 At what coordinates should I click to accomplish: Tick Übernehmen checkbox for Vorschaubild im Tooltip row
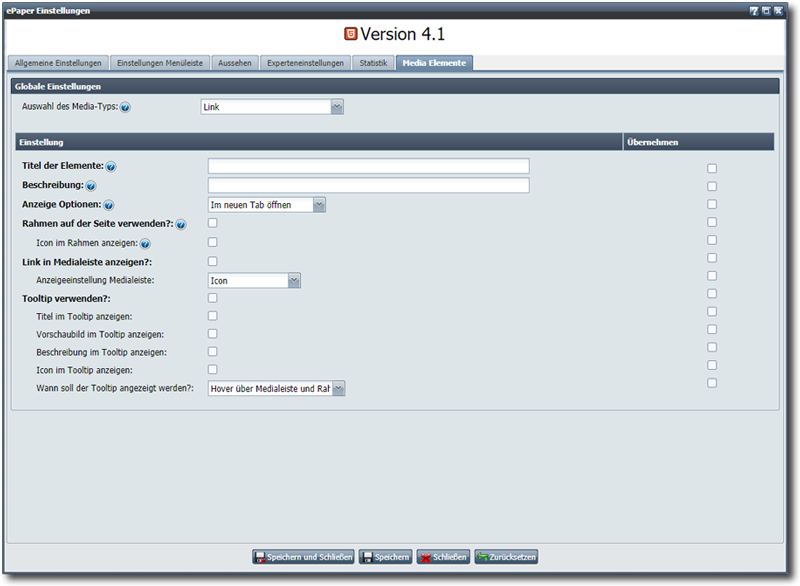coord(712,329)
